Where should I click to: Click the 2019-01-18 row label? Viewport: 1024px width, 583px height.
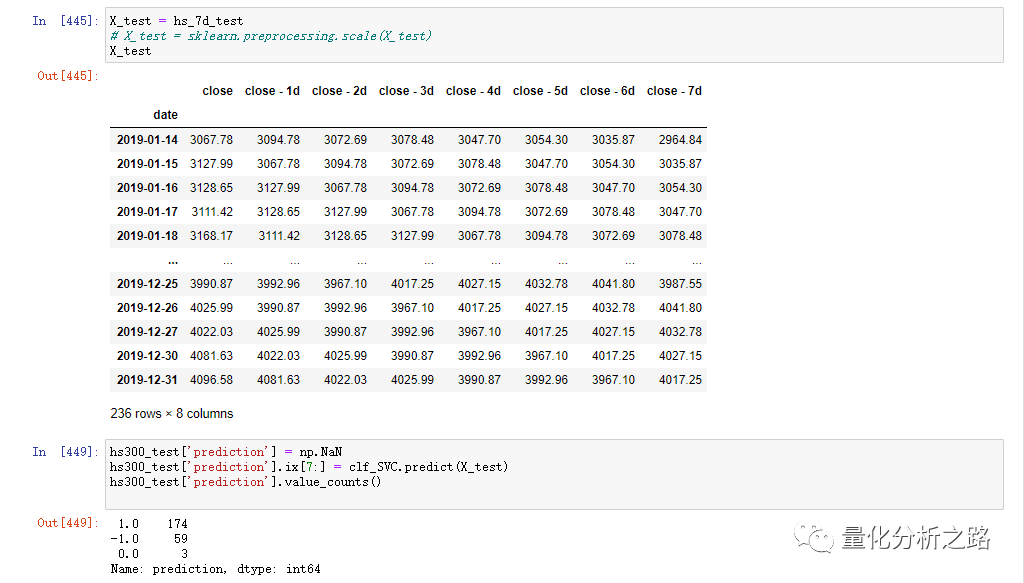click(x=147, y=236)
